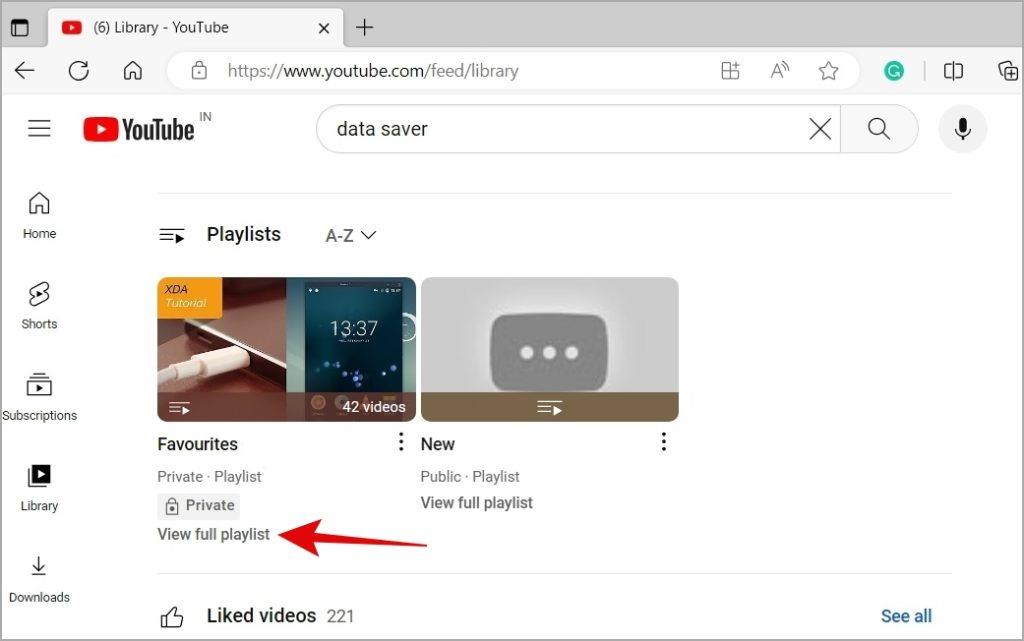
Task: Open Shorts from the sidebar
Action: [x=39, y=305]
